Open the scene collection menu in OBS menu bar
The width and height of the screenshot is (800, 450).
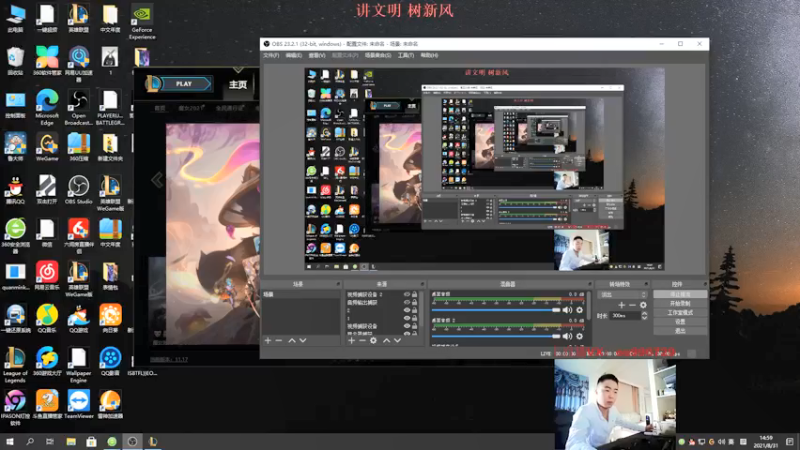point(378,55)
